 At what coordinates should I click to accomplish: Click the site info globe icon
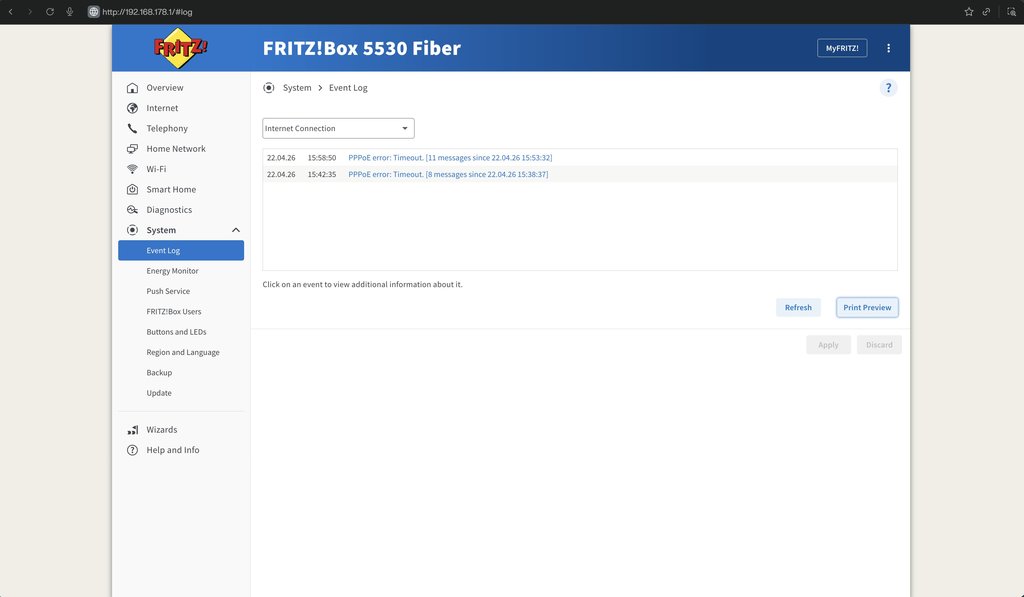[93, 12]
